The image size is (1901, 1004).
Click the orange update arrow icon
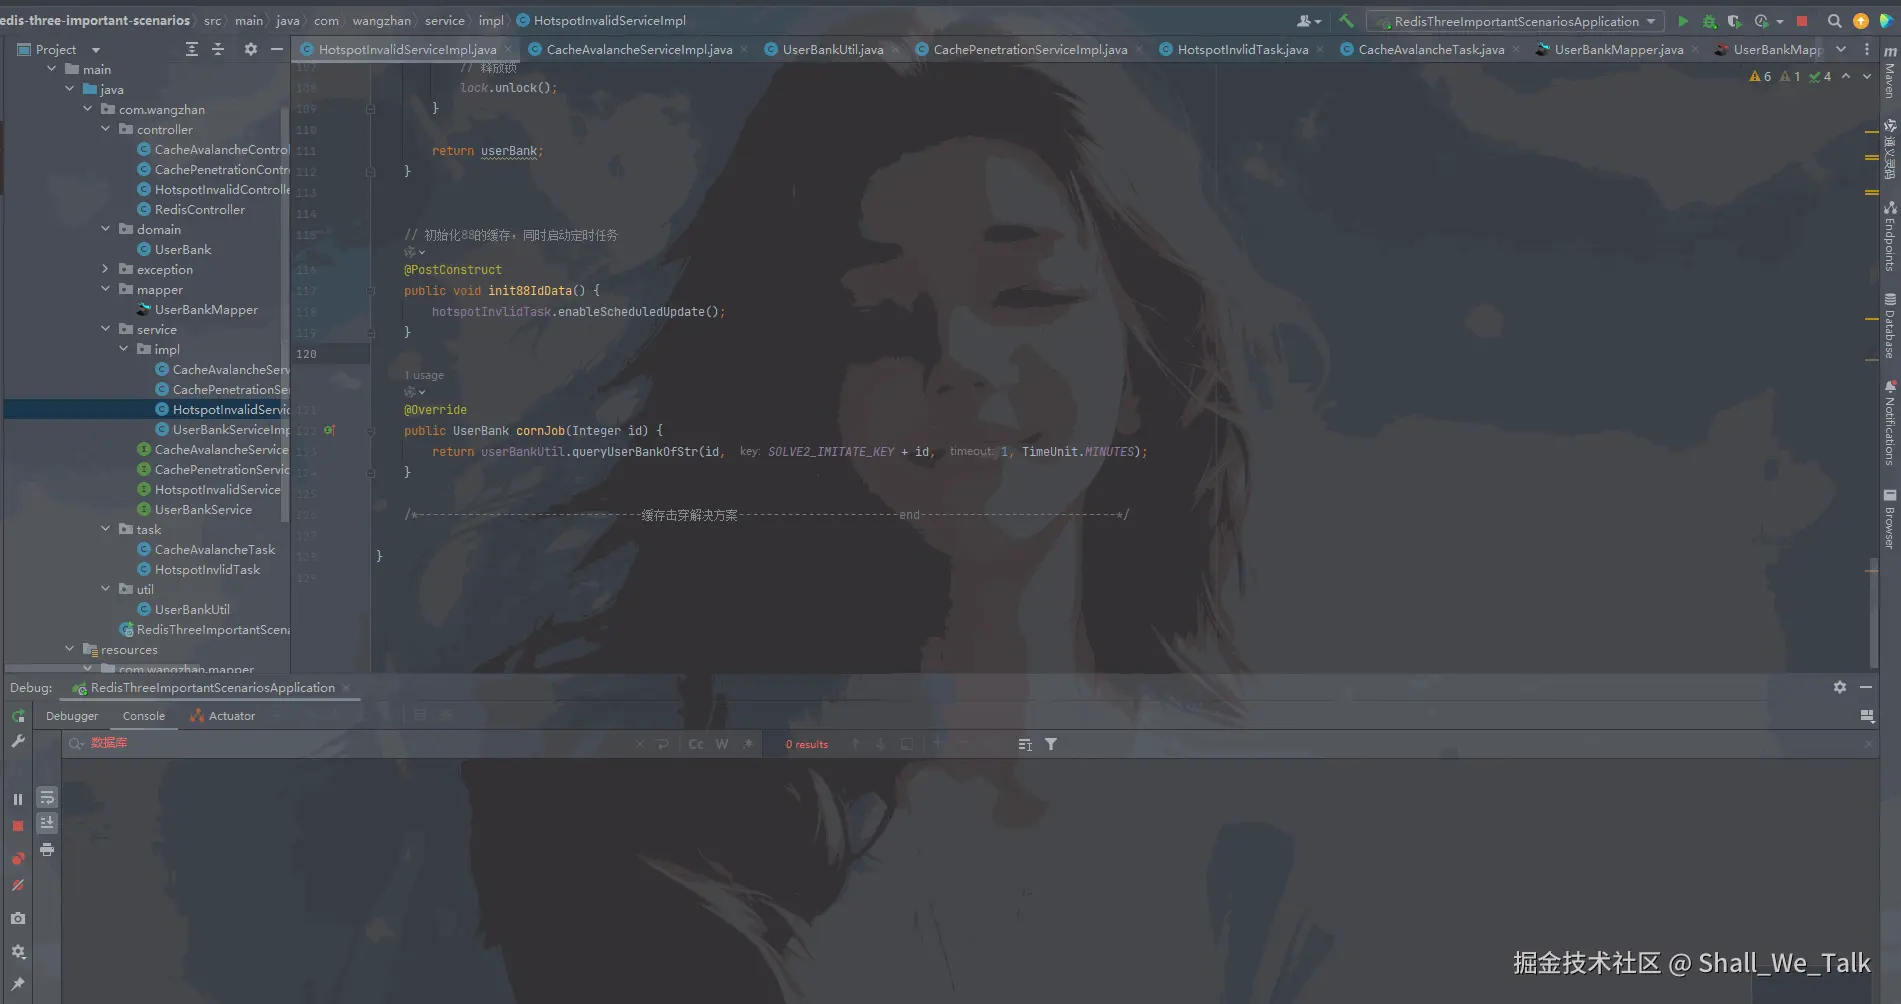(1860, 21)
